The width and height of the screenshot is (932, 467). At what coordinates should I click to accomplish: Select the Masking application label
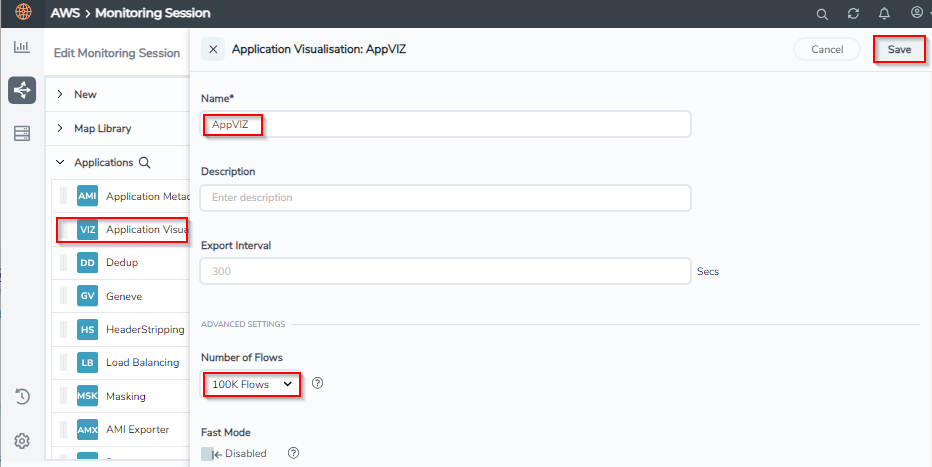point(125,396)
